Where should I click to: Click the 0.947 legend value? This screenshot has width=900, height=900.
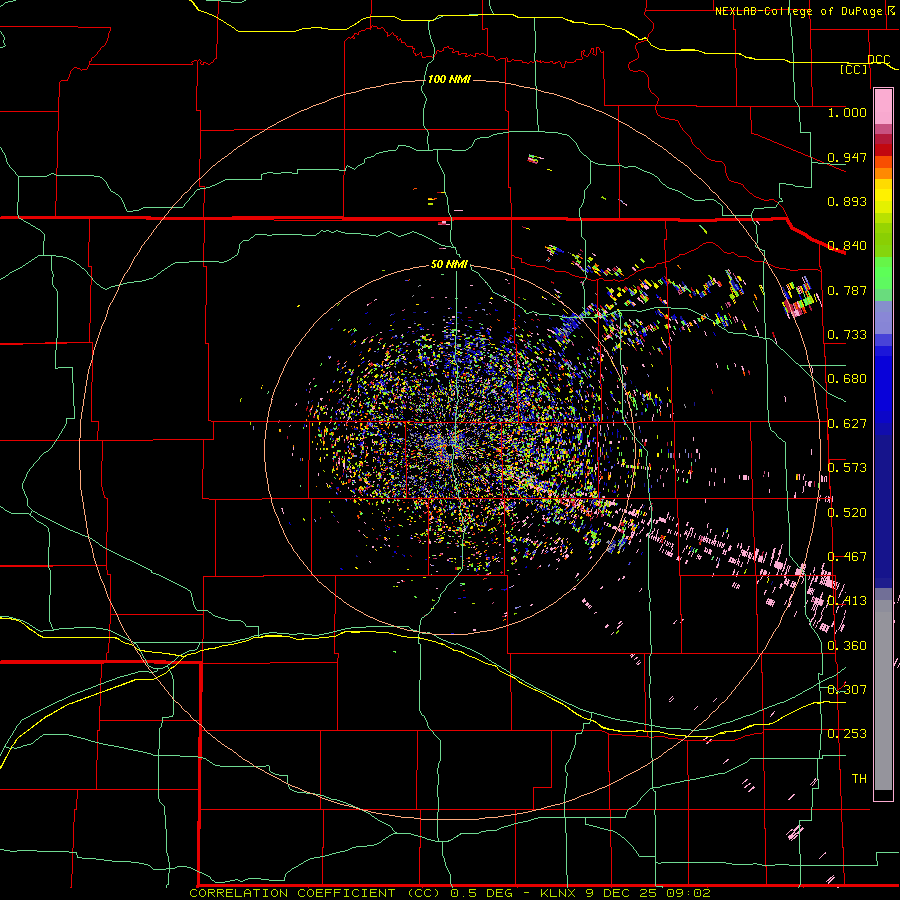(x=847, y=157)
